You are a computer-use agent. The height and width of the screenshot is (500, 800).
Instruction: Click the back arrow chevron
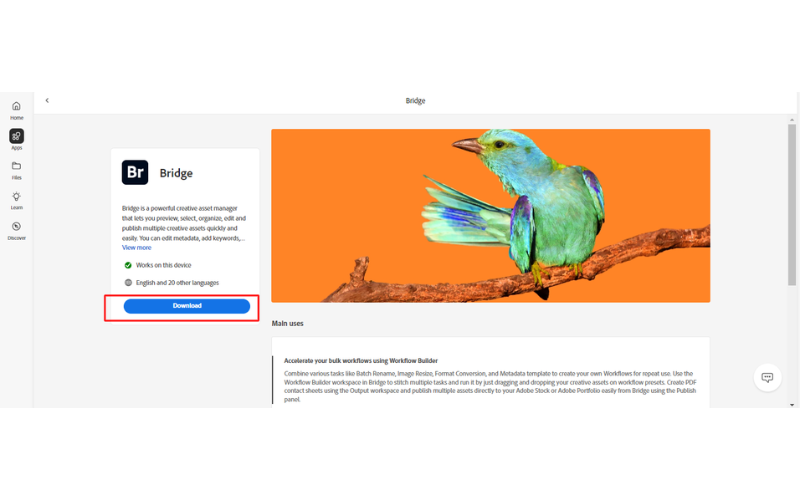coord(47,101)
